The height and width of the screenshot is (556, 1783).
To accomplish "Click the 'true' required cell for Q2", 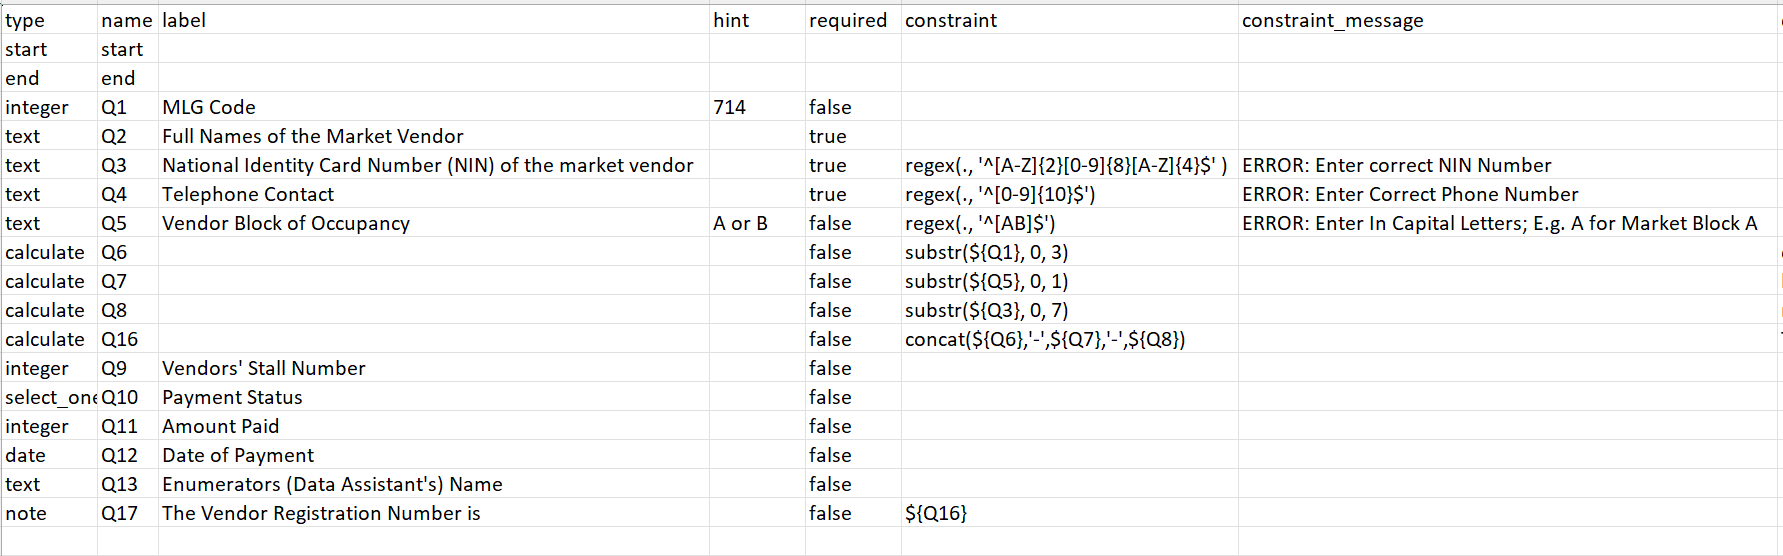I will tap(853, 136).
